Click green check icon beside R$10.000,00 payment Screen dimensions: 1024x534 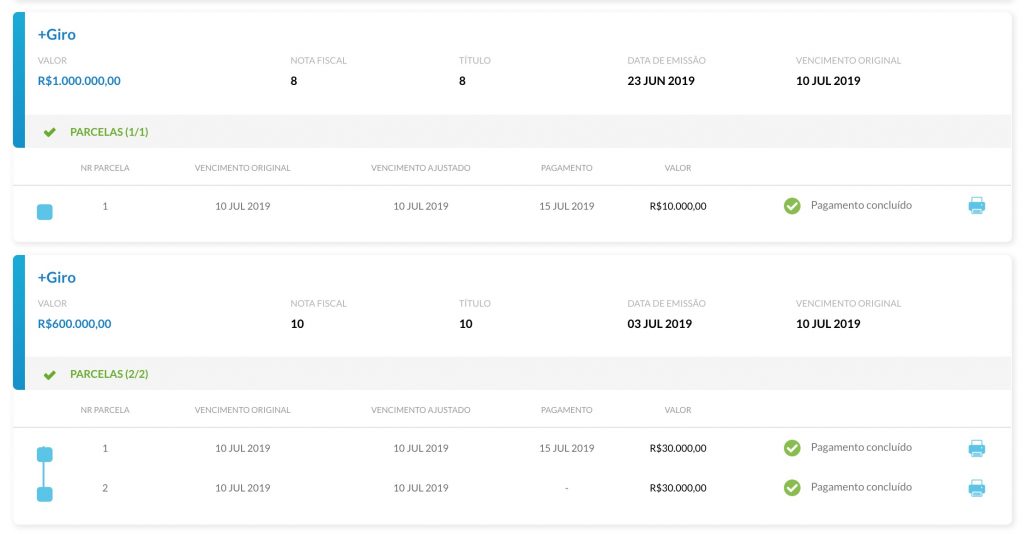click(792, 206)
